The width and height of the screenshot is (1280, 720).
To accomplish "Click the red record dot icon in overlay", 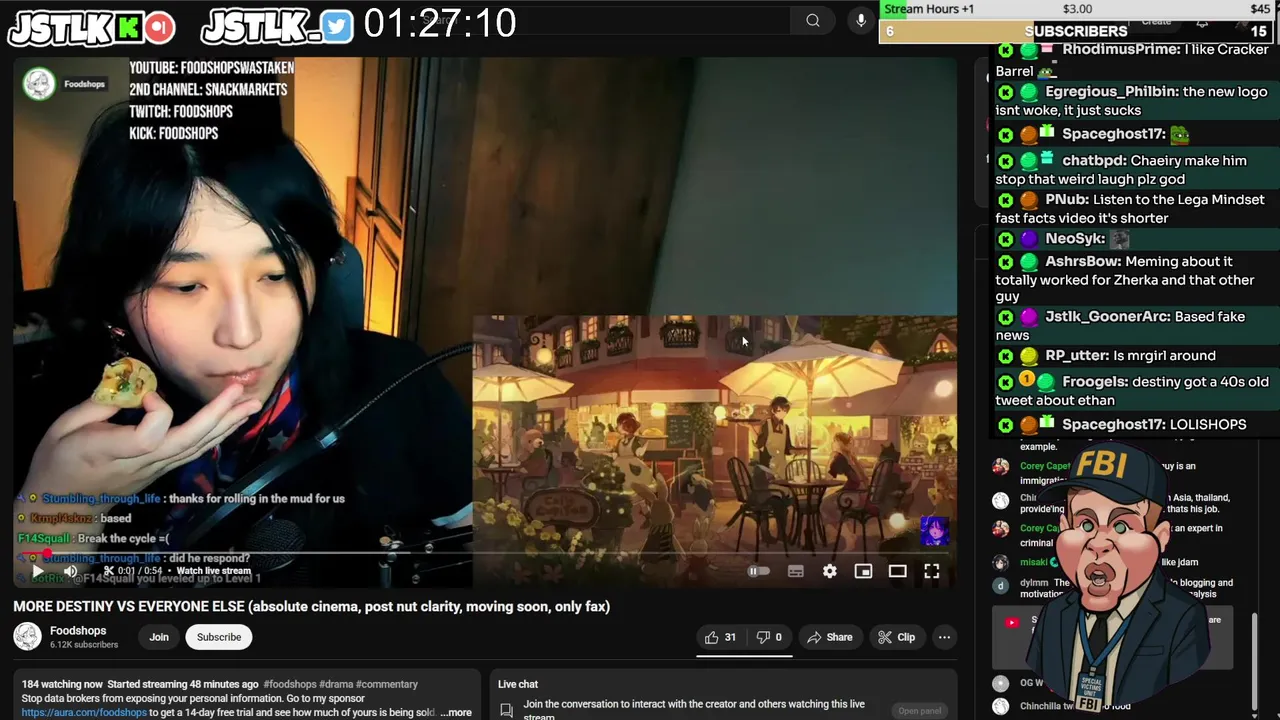I will (158, 28).
